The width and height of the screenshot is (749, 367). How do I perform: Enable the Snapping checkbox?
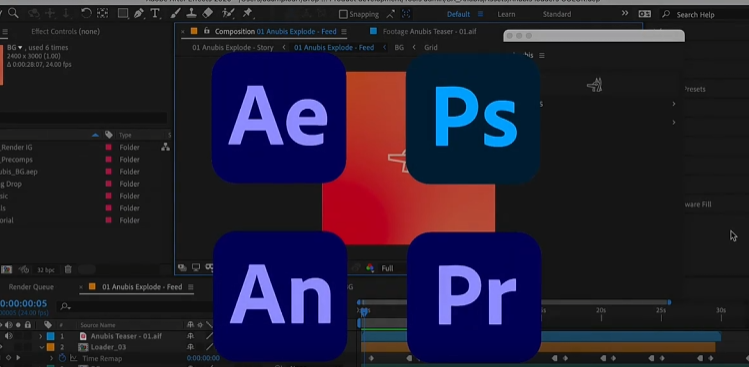(x=343, y=14)
